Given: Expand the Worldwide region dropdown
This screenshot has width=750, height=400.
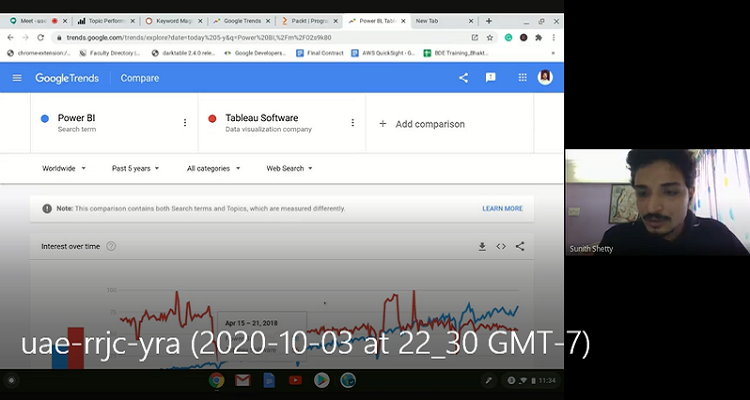Looking at the screenshot, I should tap(64, 168).
